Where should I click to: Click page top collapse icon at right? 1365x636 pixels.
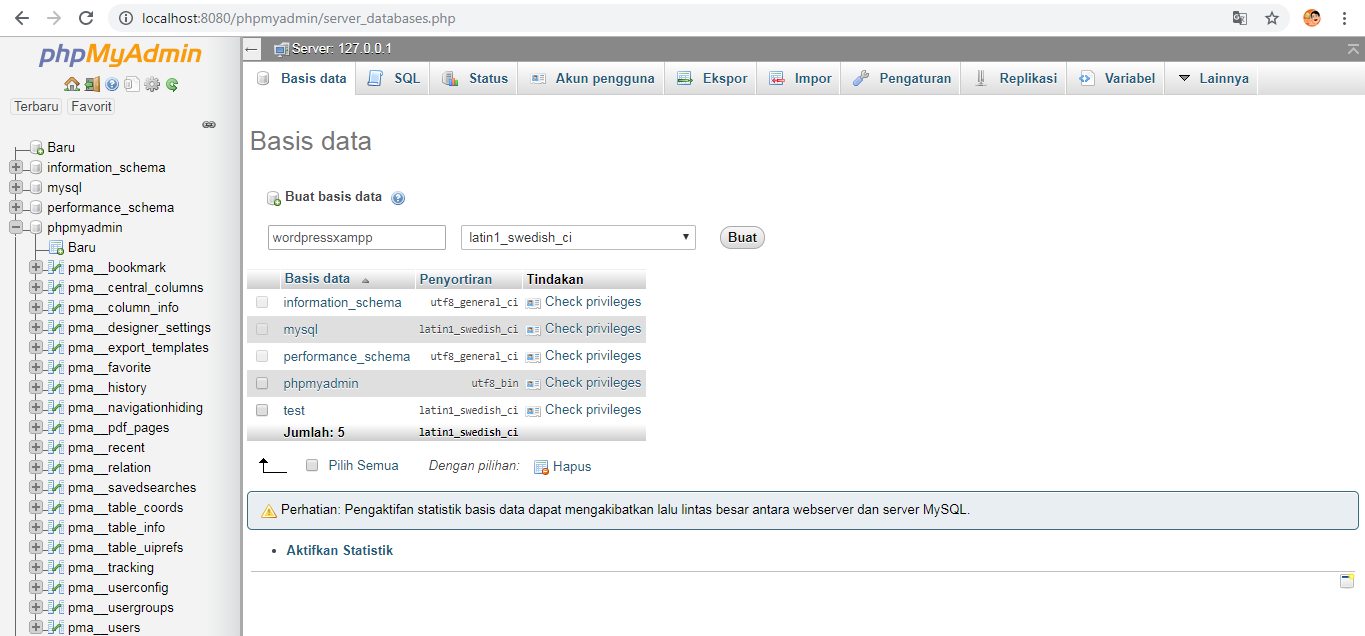pyautogui.click(x=1353, y=49)
